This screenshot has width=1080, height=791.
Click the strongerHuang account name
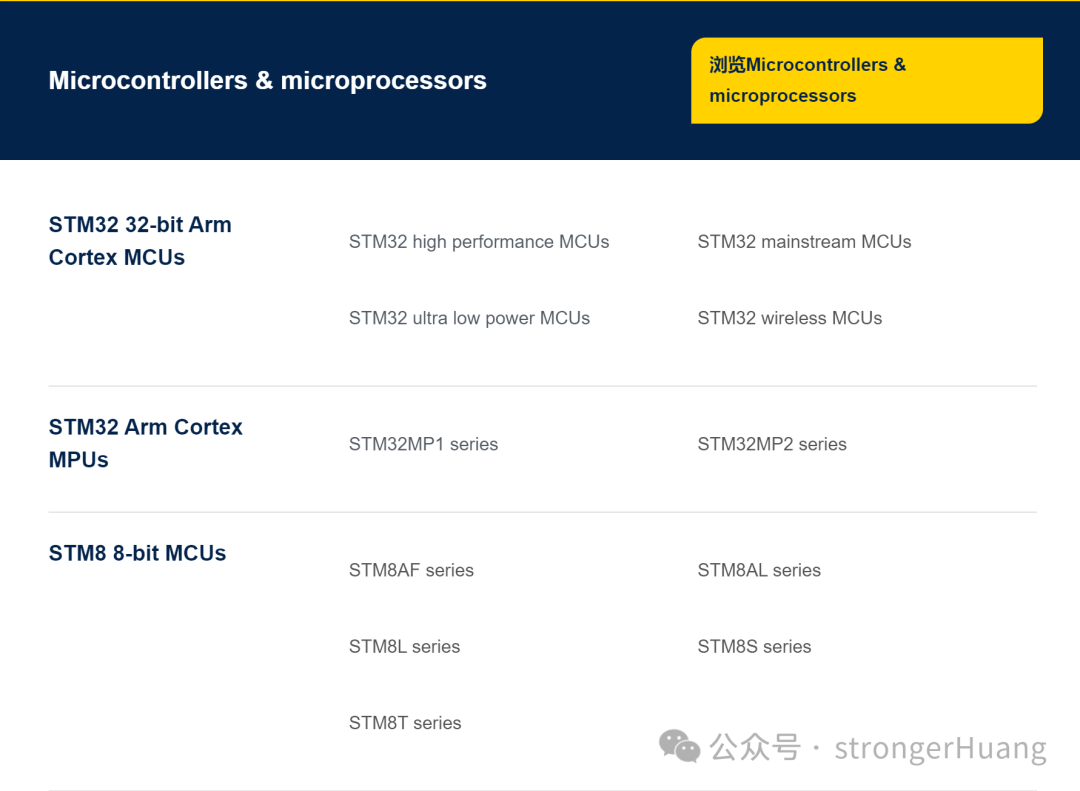pos(940,747)
